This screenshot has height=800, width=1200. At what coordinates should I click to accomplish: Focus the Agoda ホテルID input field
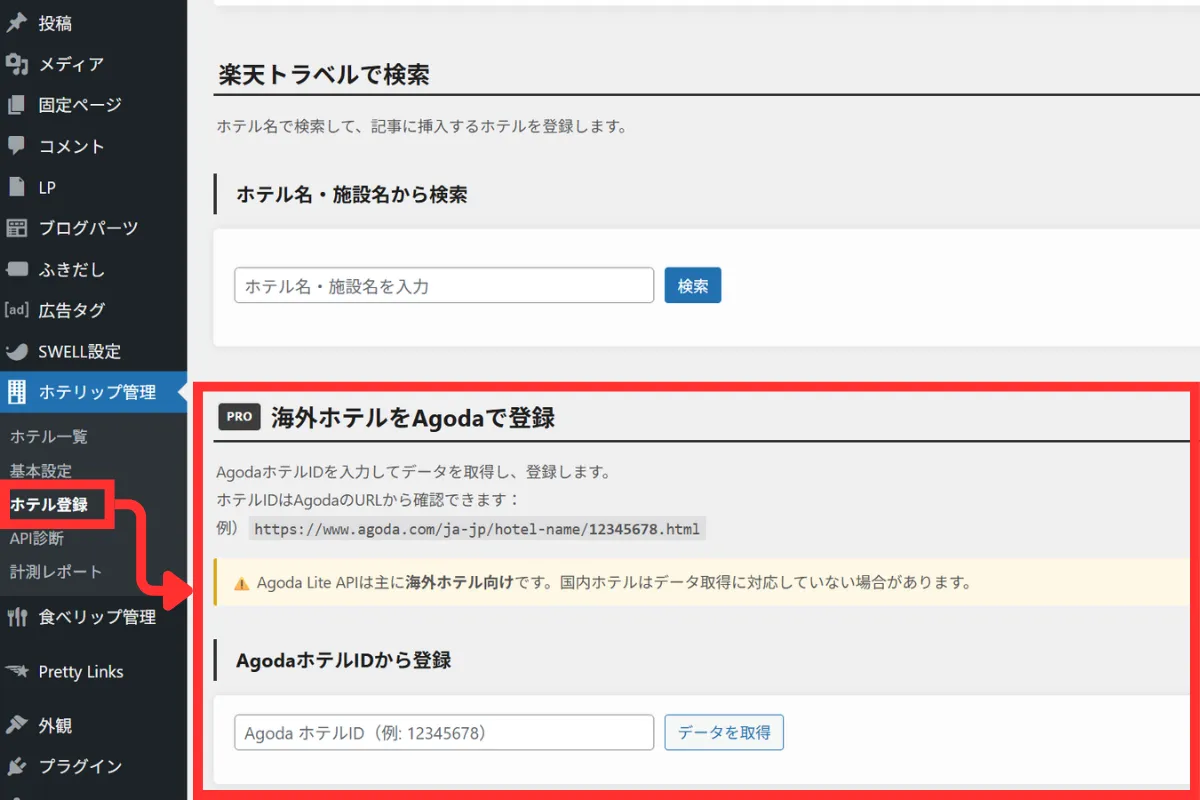[444, 733]
